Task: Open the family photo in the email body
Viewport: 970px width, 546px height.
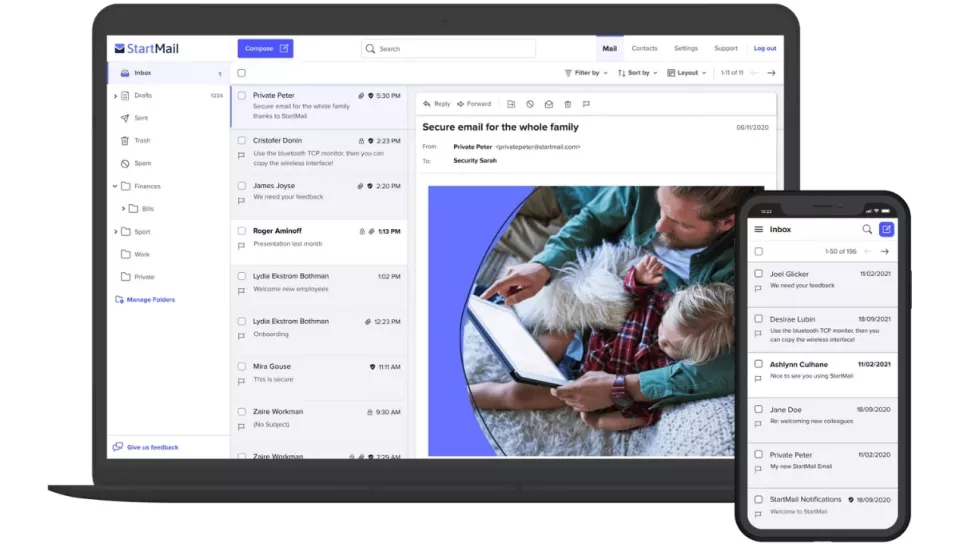Action: coord(596,322)
